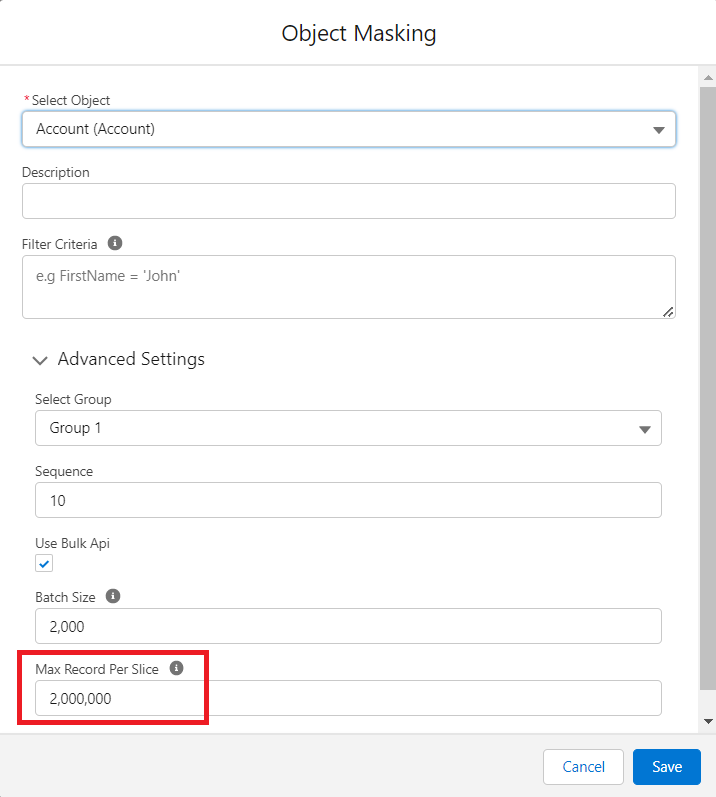Click the scrollbar down arrow
The image size is (716, 797).
point(708,721)
